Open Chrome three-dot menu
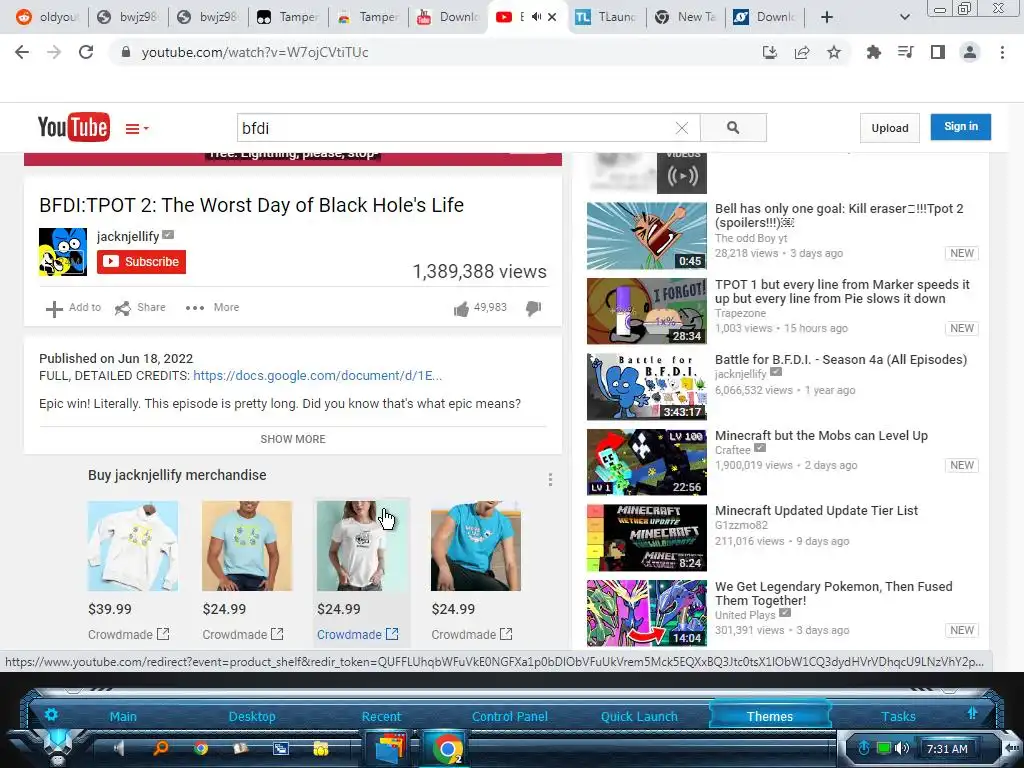Image resolution: width=1024 pixels, height=768 pixels. click(x=1002, y=52)
